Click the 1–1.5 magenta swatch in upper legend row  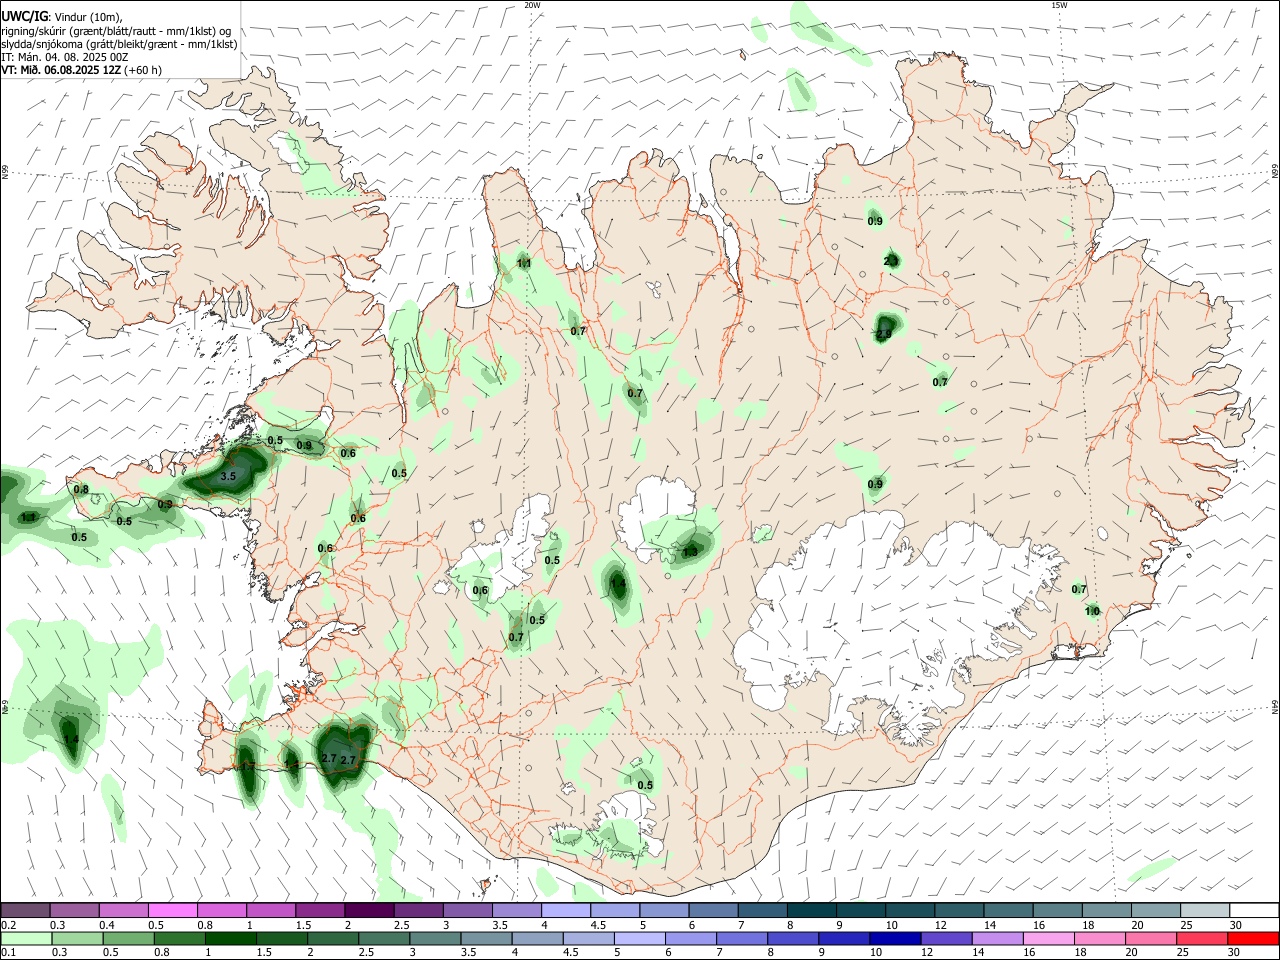[271, 910]
